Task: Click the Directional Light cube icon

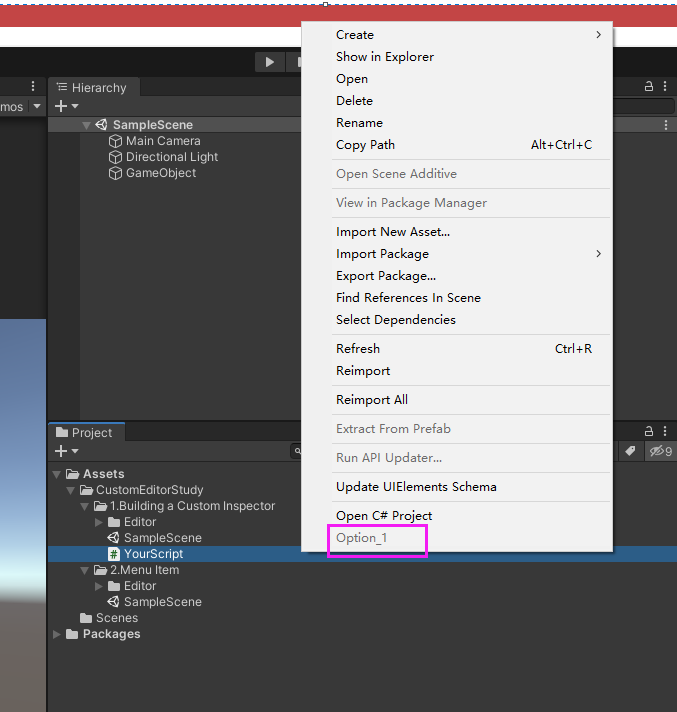Action: (x=115, y=157)
